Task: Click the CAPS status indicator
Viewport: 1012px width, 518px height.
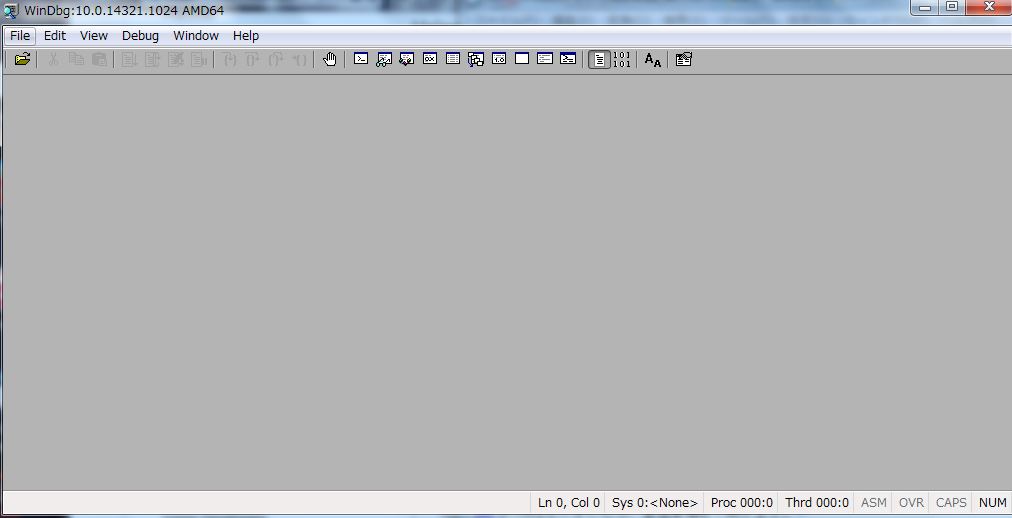Action: pos(951,503)
